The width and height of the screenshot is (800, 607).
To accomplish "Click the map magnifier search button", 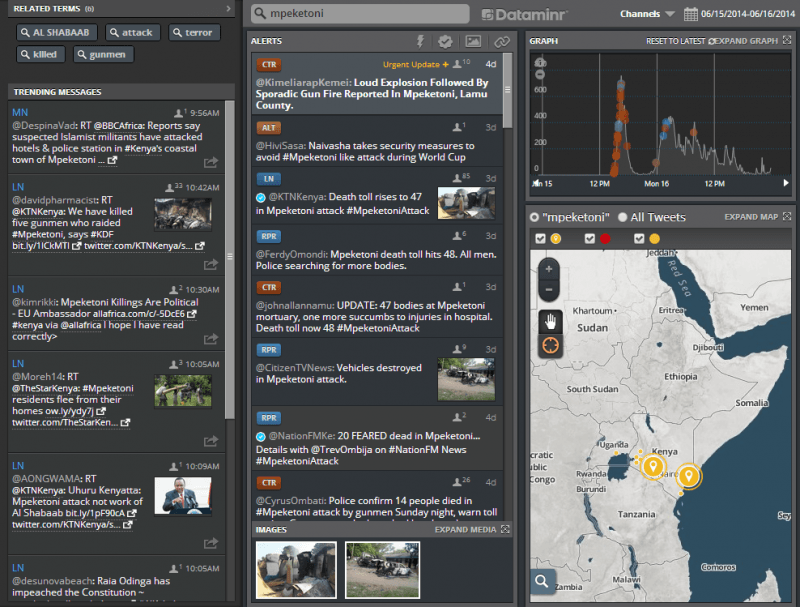I will tap(542, 580).
